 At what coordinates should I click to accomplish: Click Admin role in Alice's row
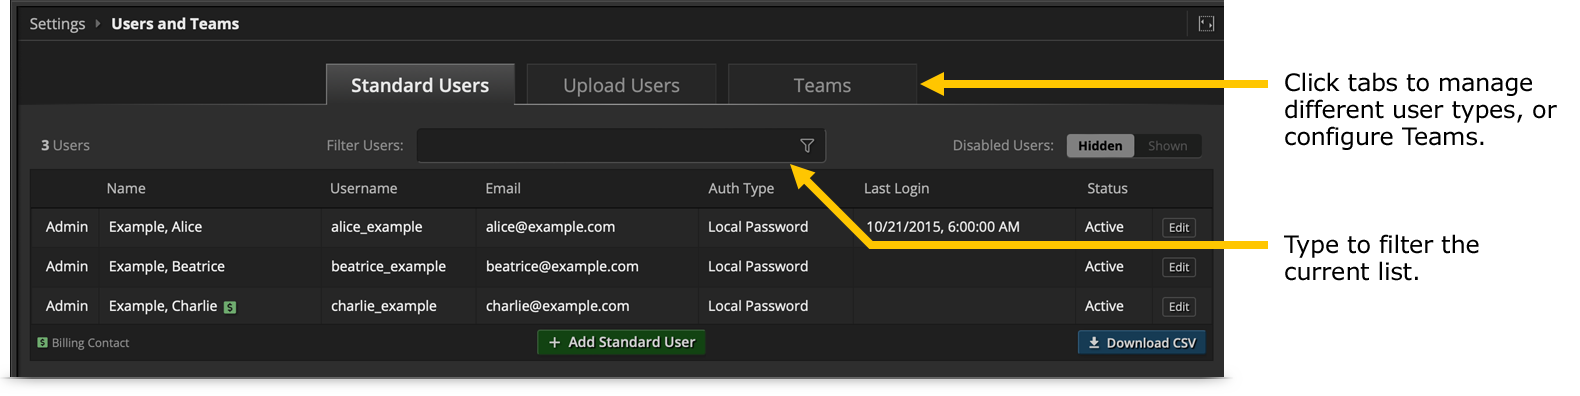point(67,227)
